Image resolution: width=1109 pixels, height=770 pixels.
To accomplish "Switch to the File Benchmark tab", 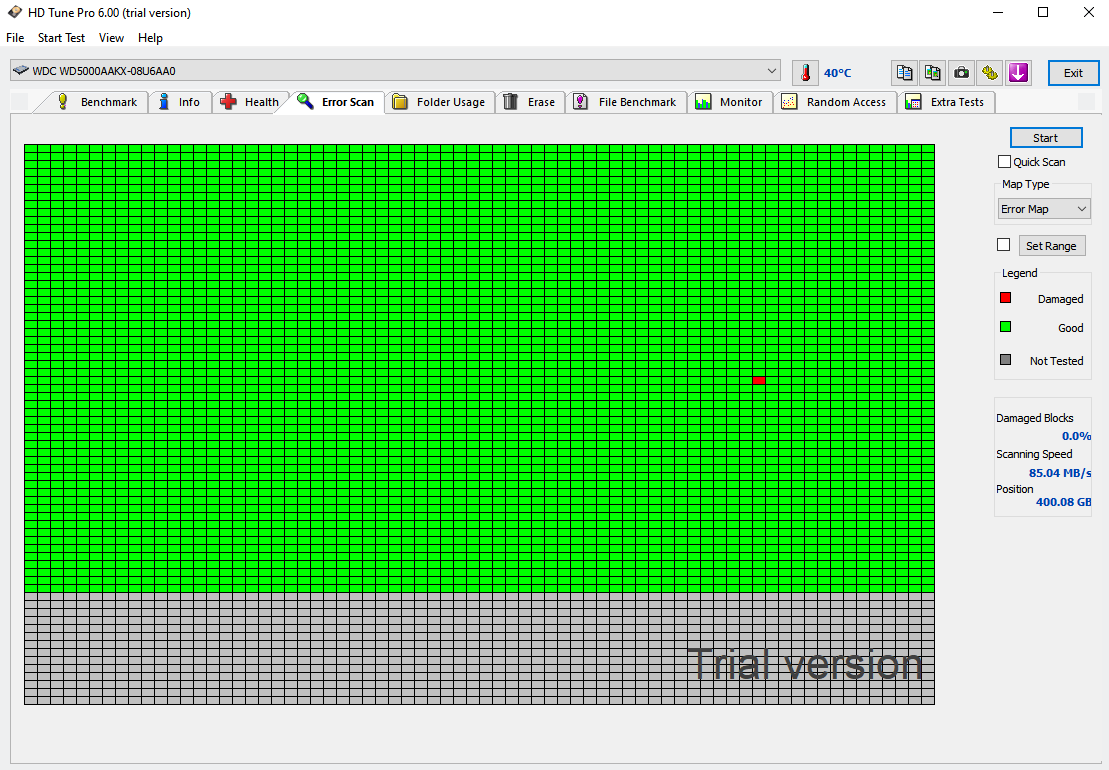I will pyautogui.click(x=625, y=102).
